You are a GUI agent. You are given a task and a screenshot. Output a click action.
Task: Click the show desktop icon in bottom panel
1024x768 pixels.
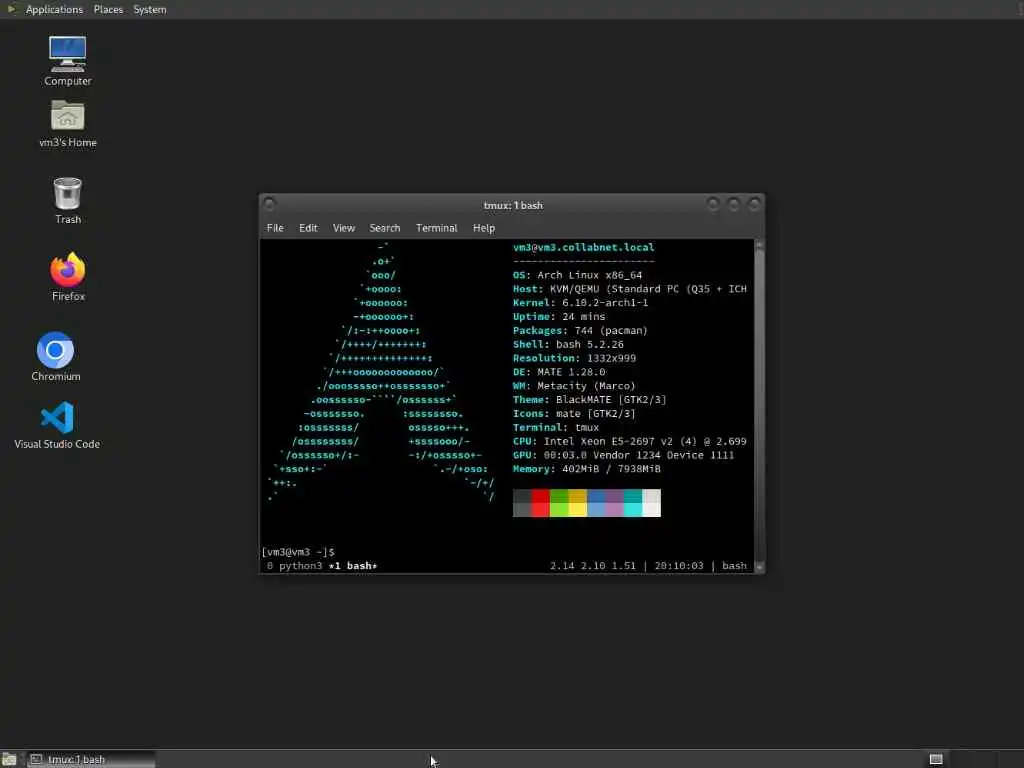[x=8, y=760]
